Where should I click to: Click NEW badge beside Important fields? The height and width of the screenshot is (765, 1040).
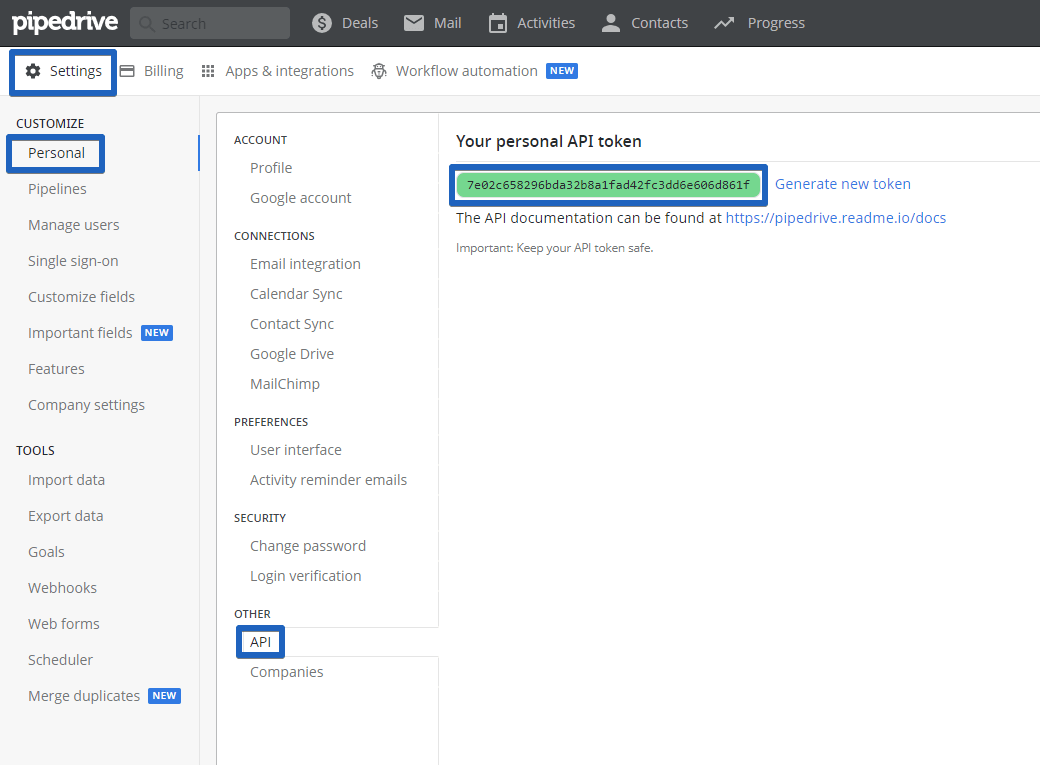point(157,333)
